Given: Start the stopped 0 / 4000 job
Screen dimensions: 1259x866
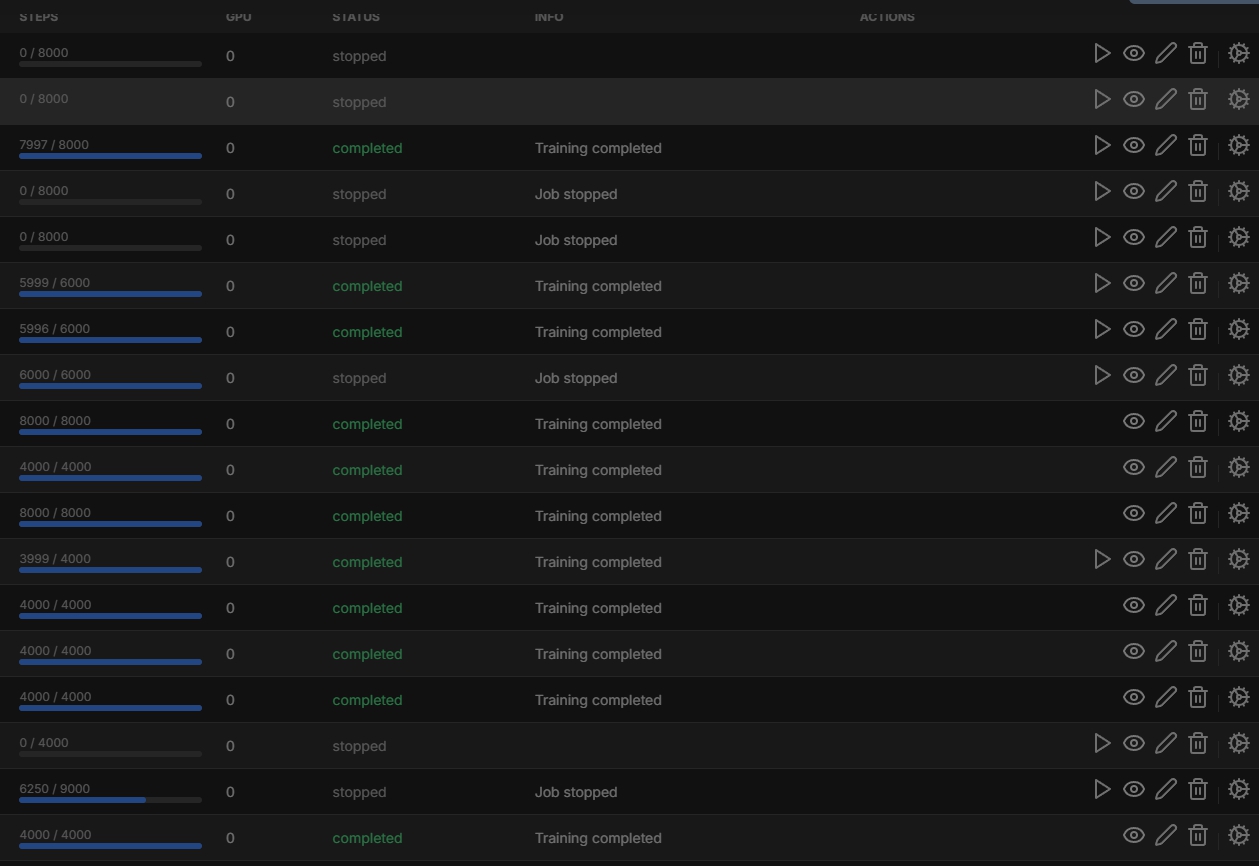Looking at the screenshot, I should point(1102,743).
